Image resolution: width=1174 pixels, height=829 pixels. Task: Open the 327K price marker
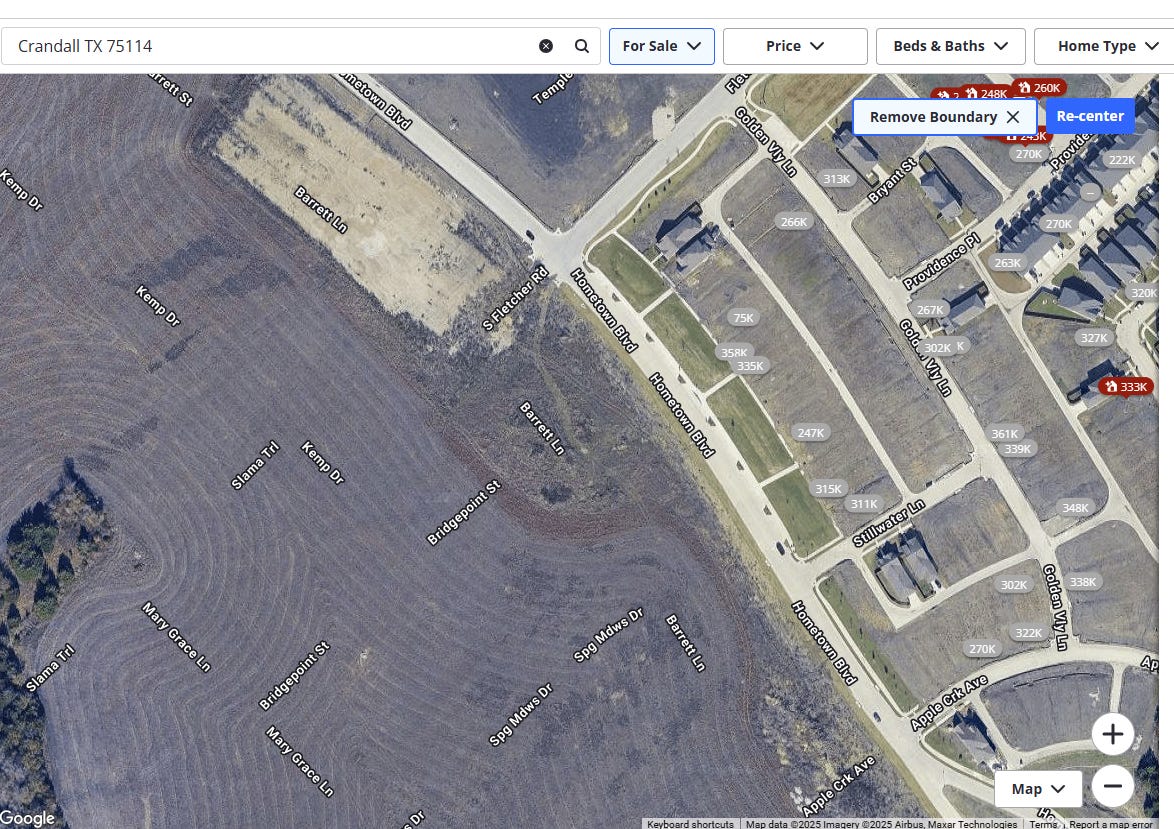pos(1094,338)
